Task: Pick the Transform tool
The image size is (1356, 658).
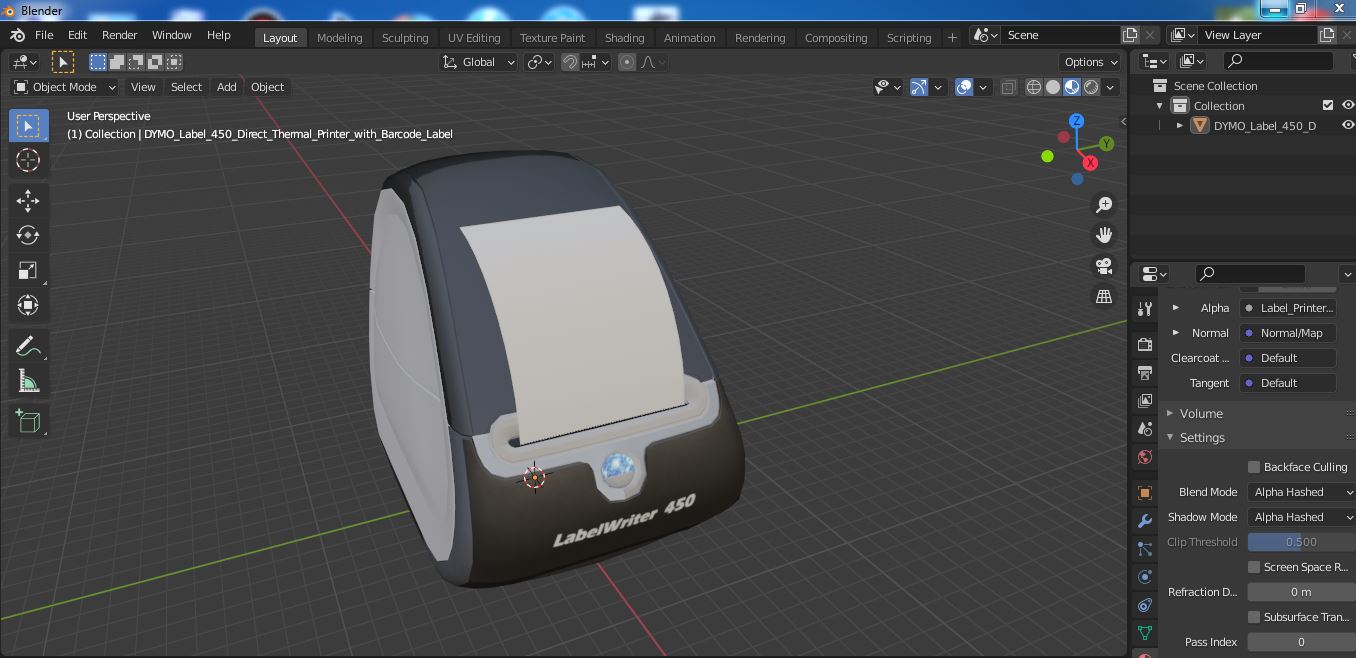Action: point(28,305)
